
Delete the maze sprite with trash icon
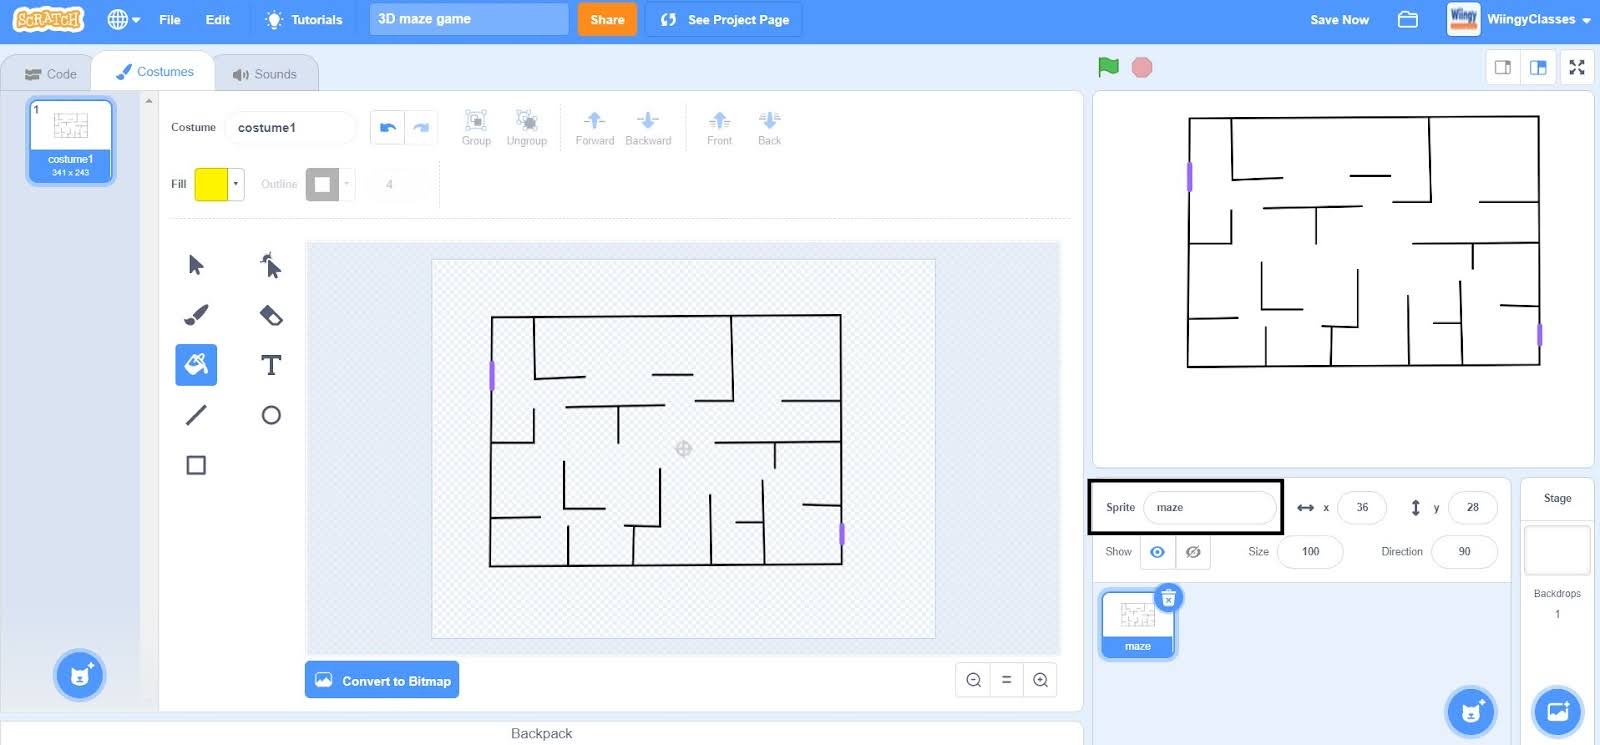point(1168,598)
